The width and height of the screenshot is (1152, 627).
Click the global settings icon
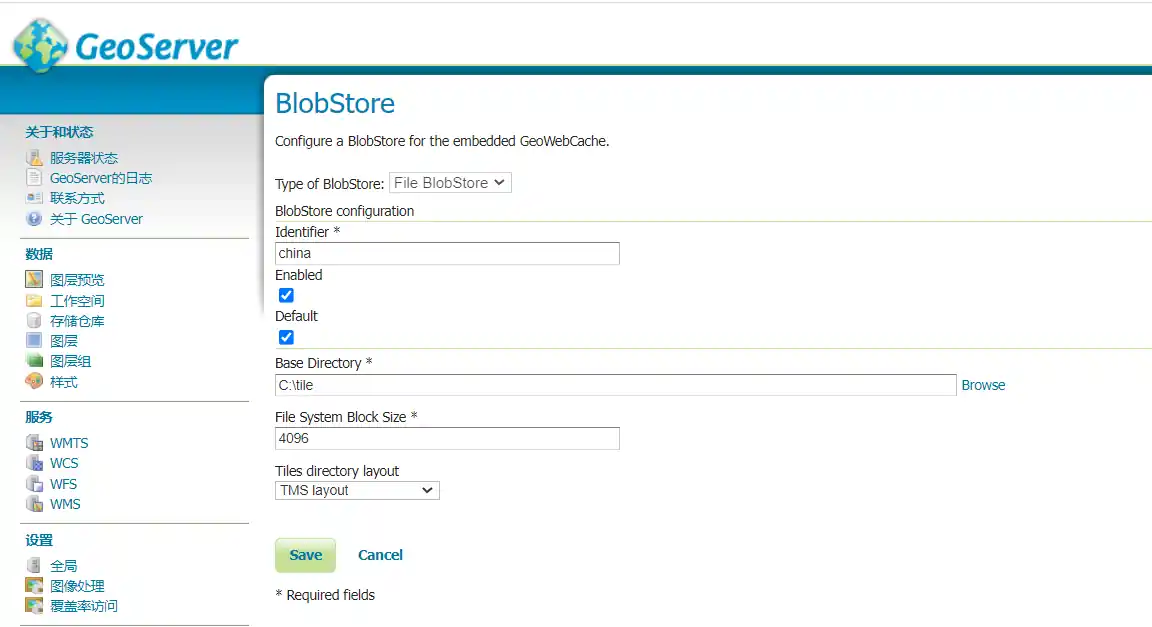[34, 566]
